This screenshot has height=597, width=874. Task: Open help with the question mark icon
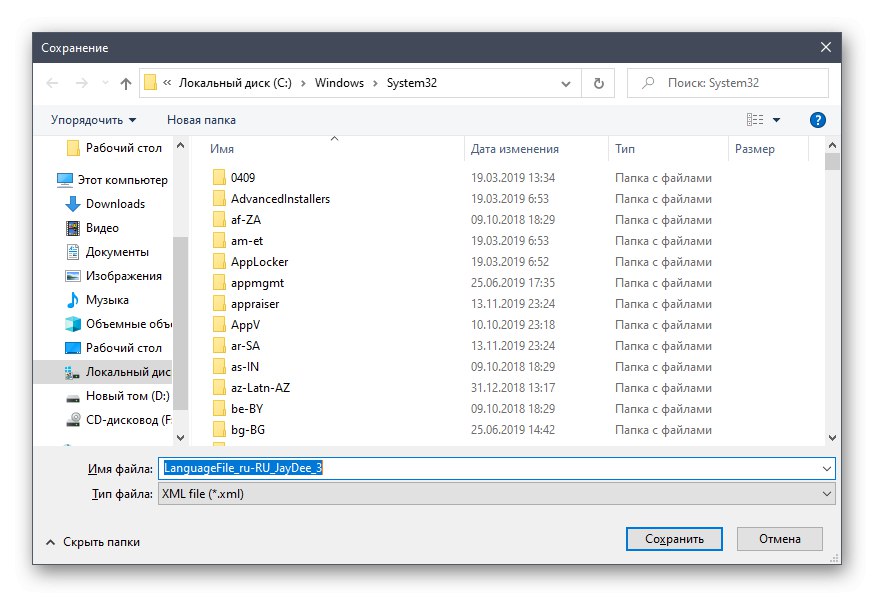(x=818, y=120)
